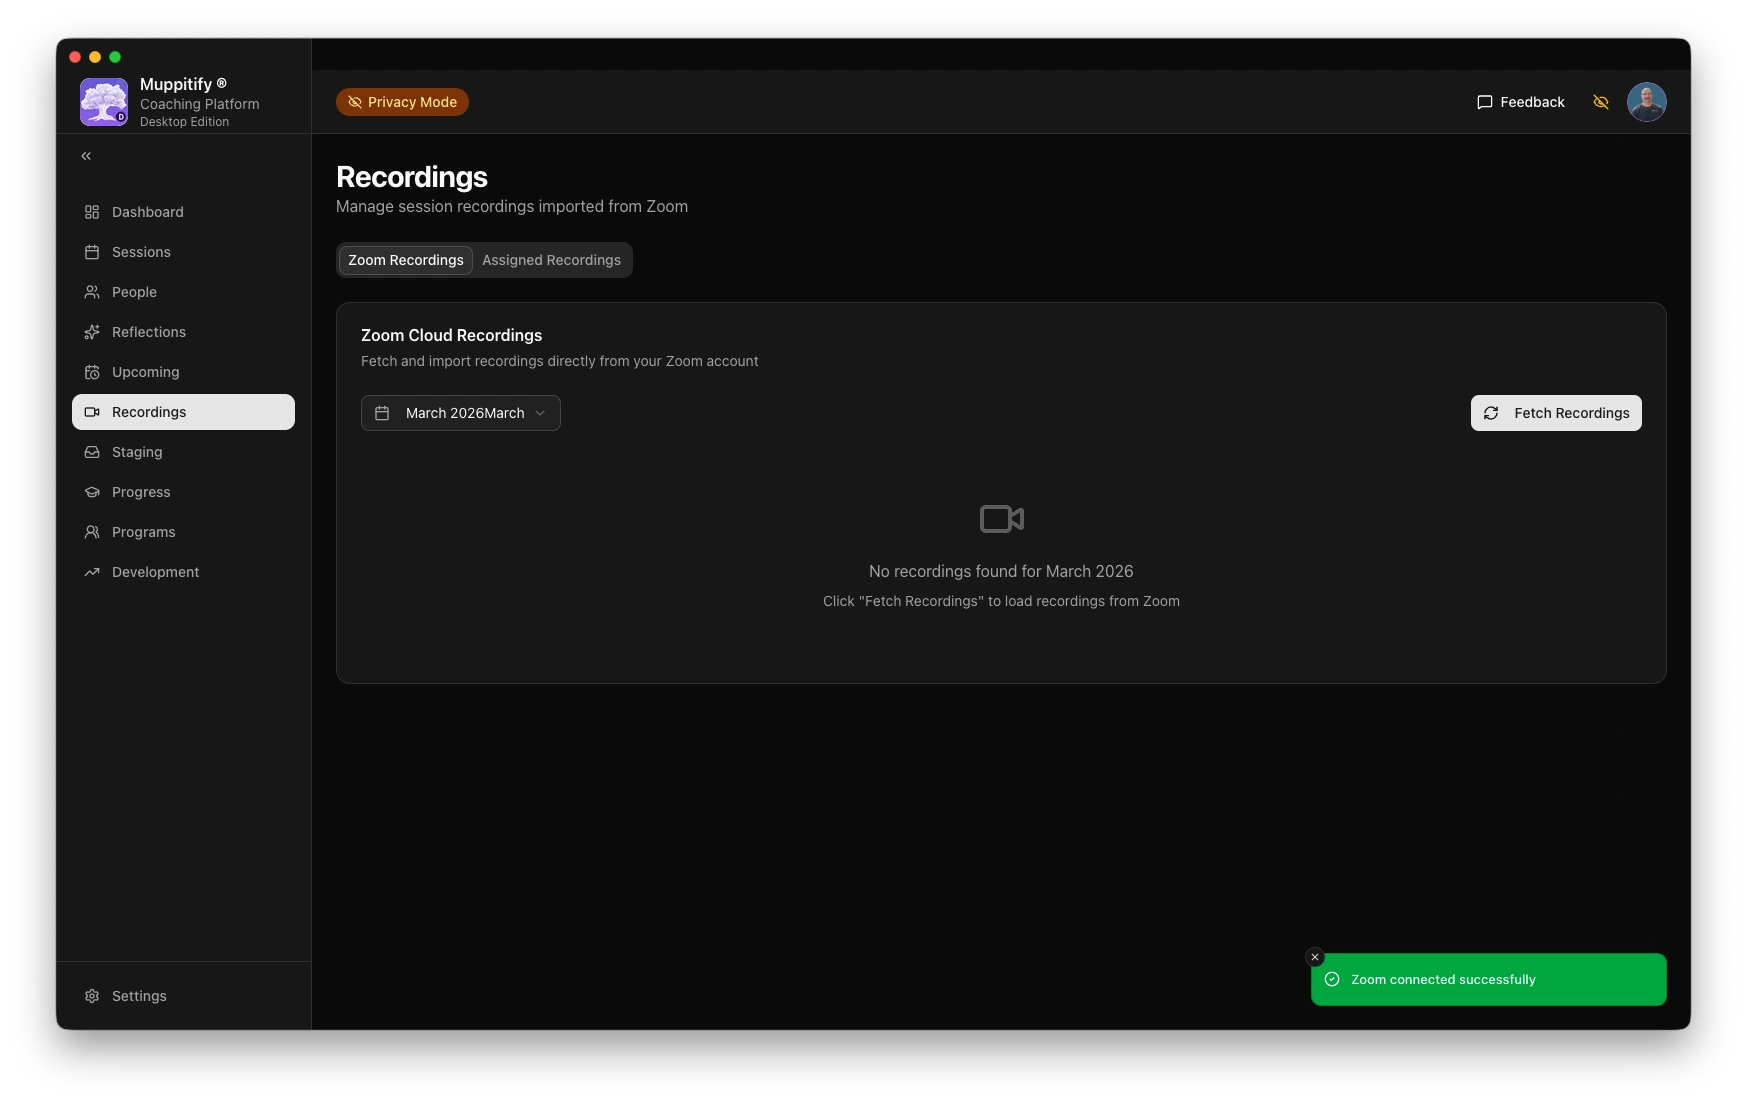Image resolution: width=1747 pixels, height=1104 pixels.
Task: Click the chevron arrow in month selector
Action: (540, 413)
